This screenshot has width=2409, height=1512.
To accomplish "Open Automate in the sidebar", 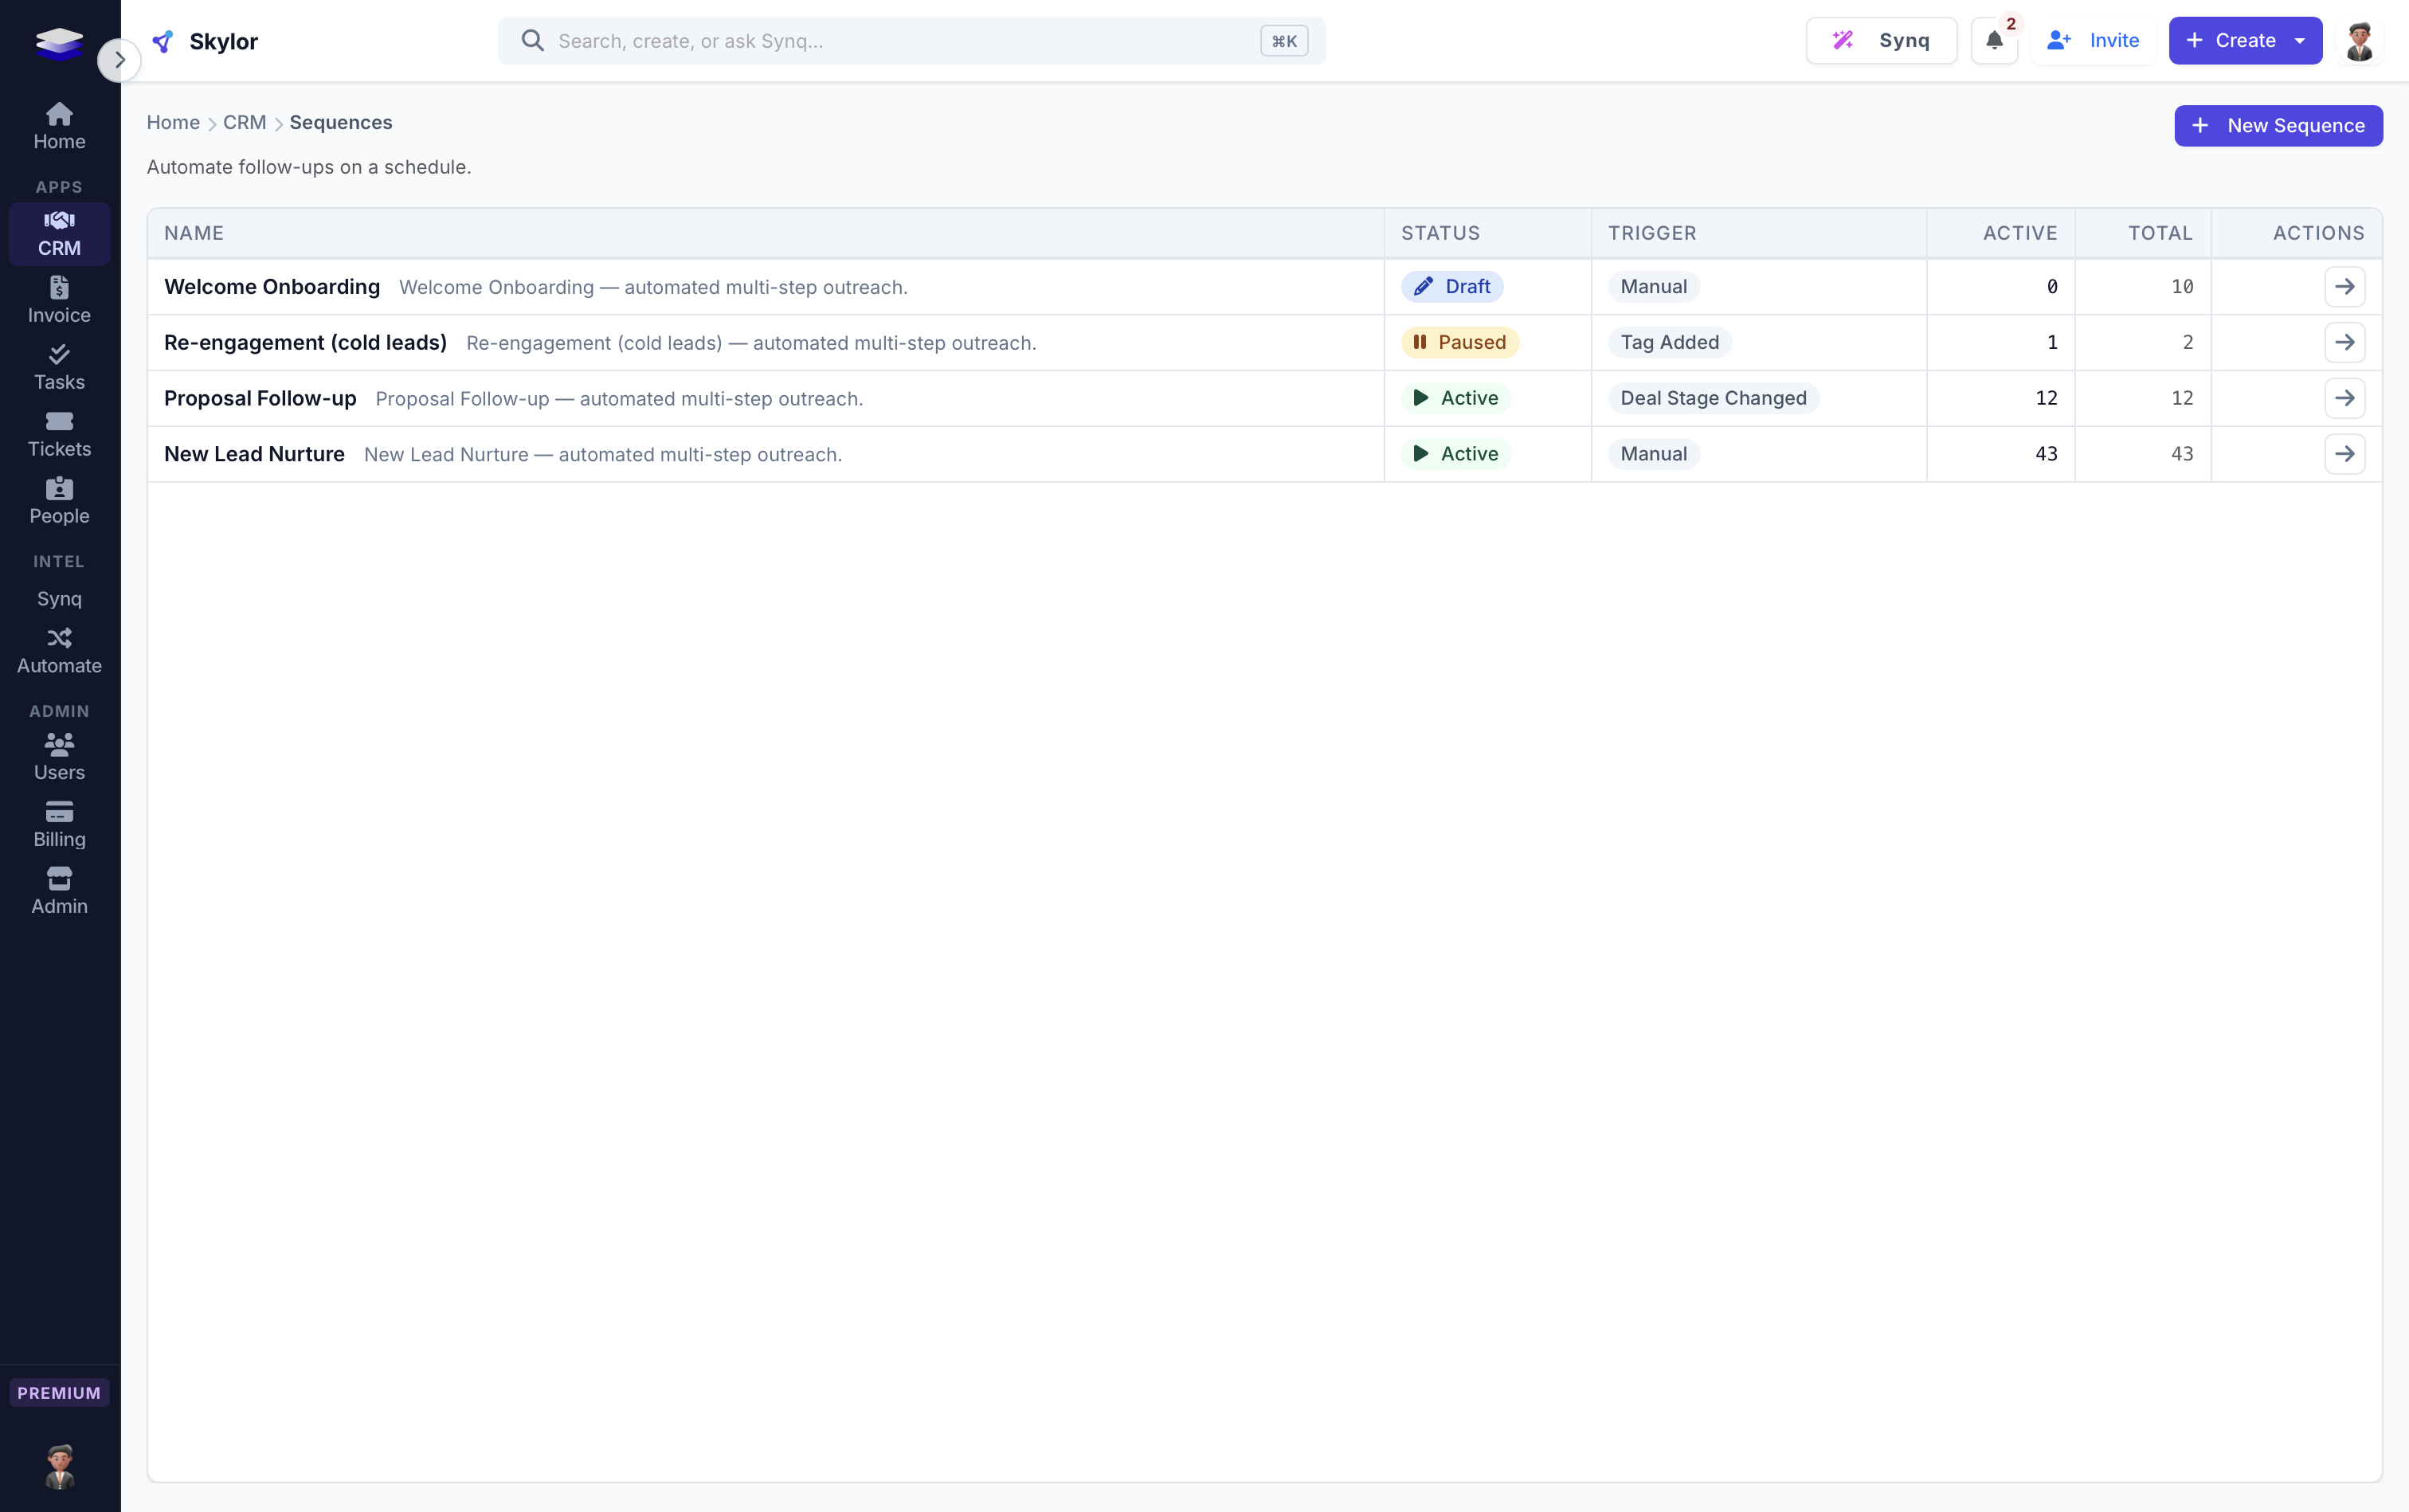I will coord(59,651).
